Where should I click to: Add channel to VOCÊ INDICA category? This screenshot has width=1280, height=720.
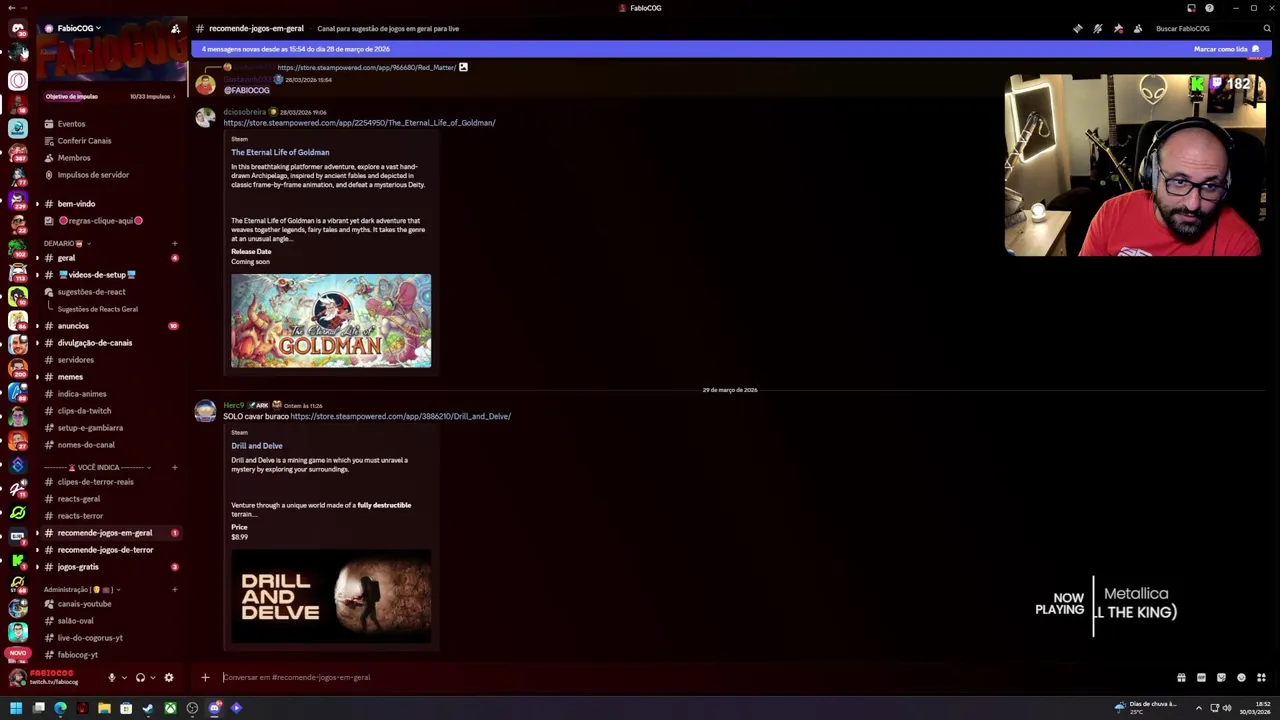(175, 467)
